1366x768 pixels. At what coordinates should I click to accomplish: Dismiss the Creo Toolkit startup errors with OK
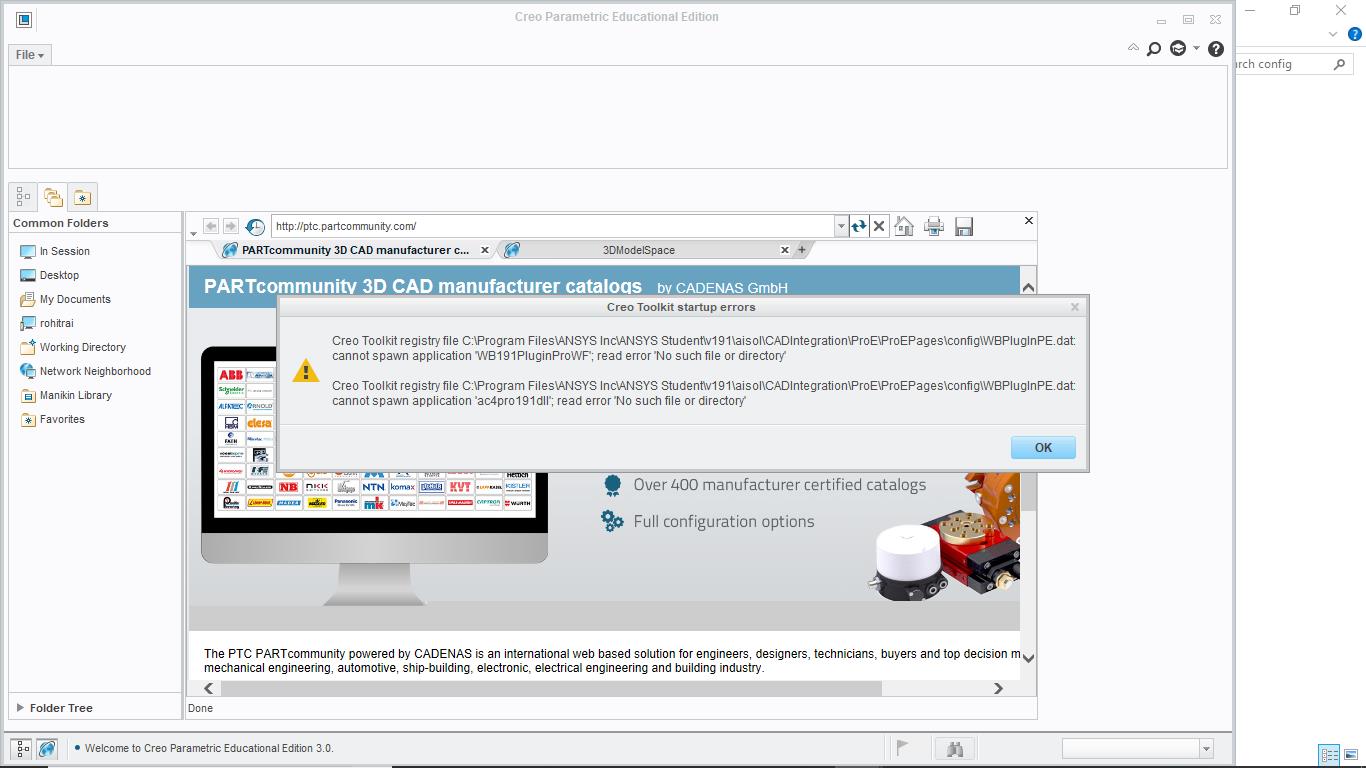(x=1043, y=447)
